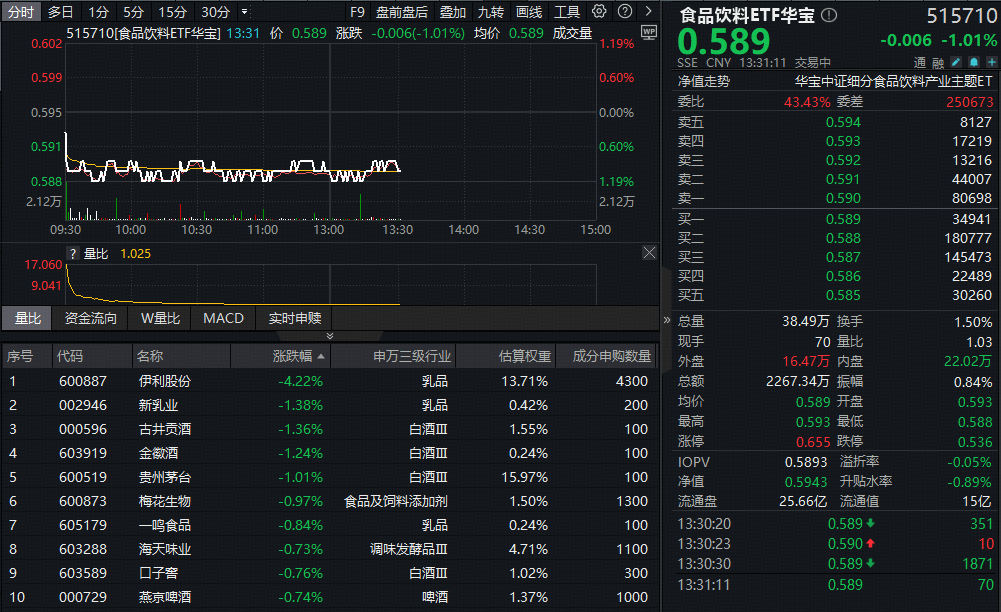Open the 画线 drawing tools button
This screenshot has height=612, width=1001.
point(529,12)
